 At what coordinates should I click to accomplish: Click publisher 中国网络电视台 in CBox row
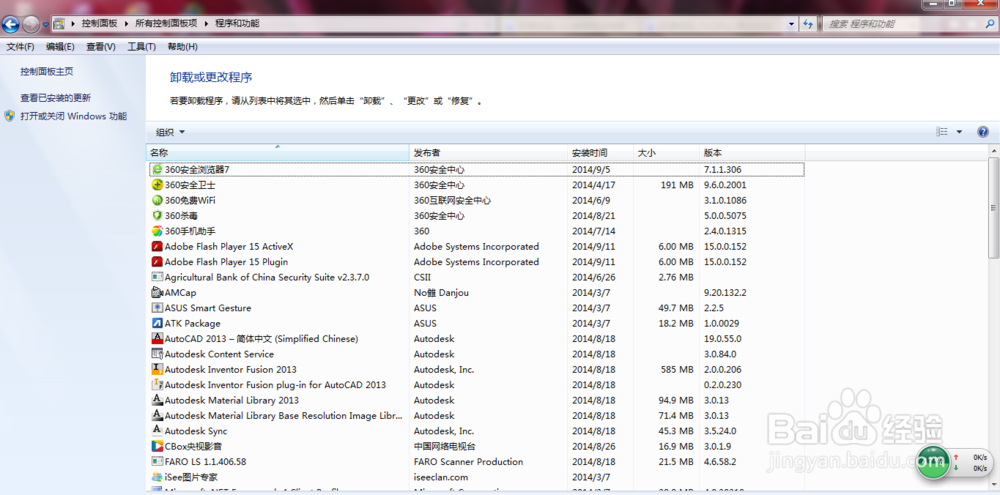tap(445, 447)
